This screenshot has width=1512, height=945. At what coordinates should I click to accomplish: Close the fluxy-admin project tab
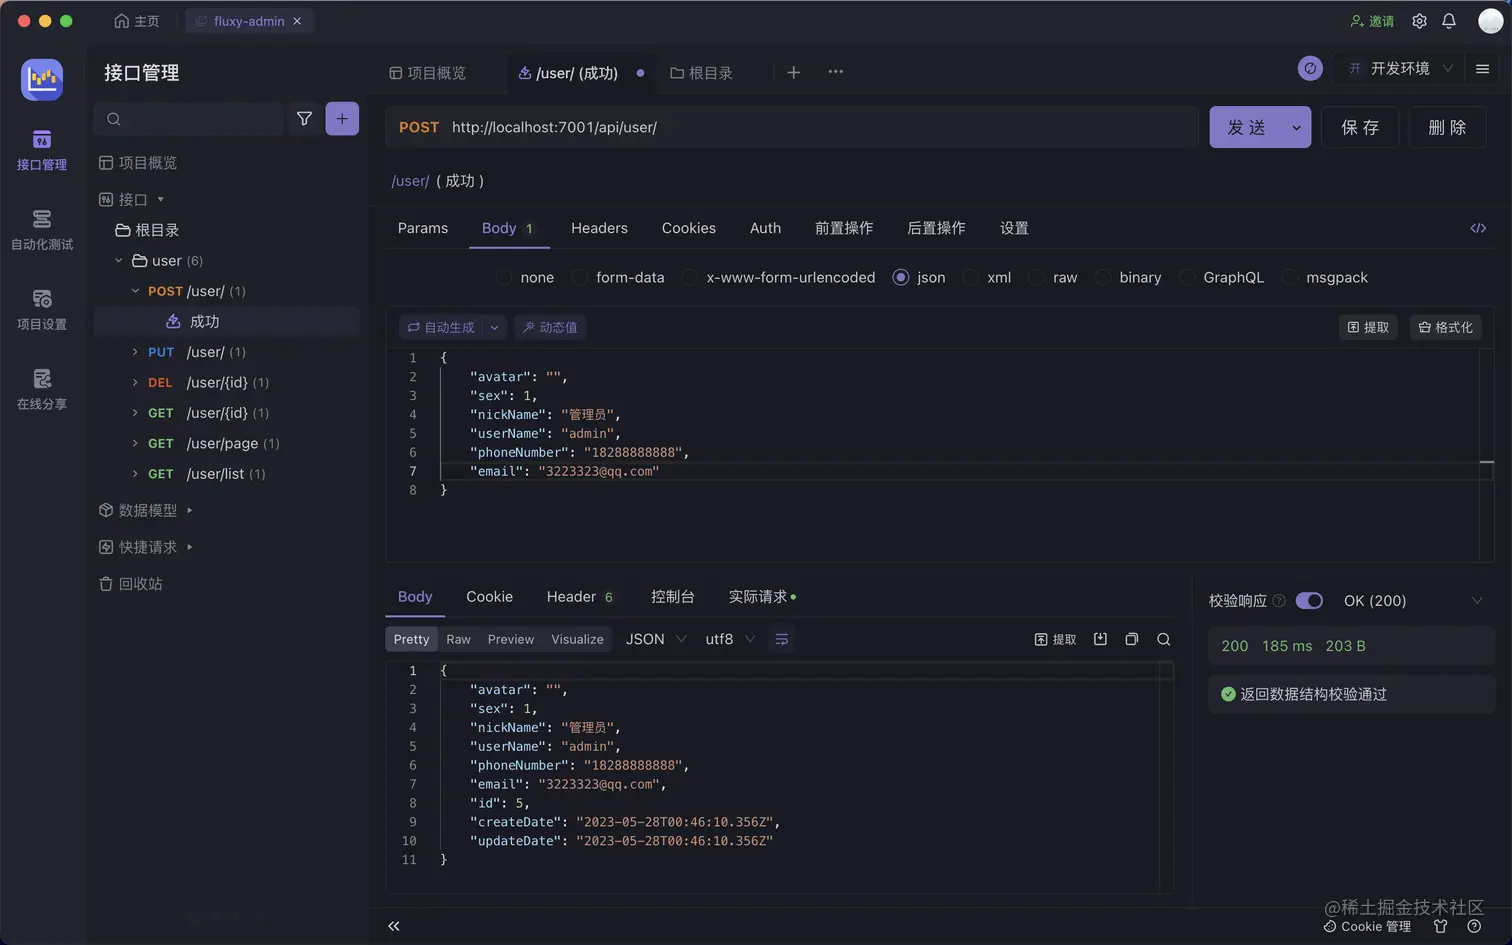click(297, 21)
